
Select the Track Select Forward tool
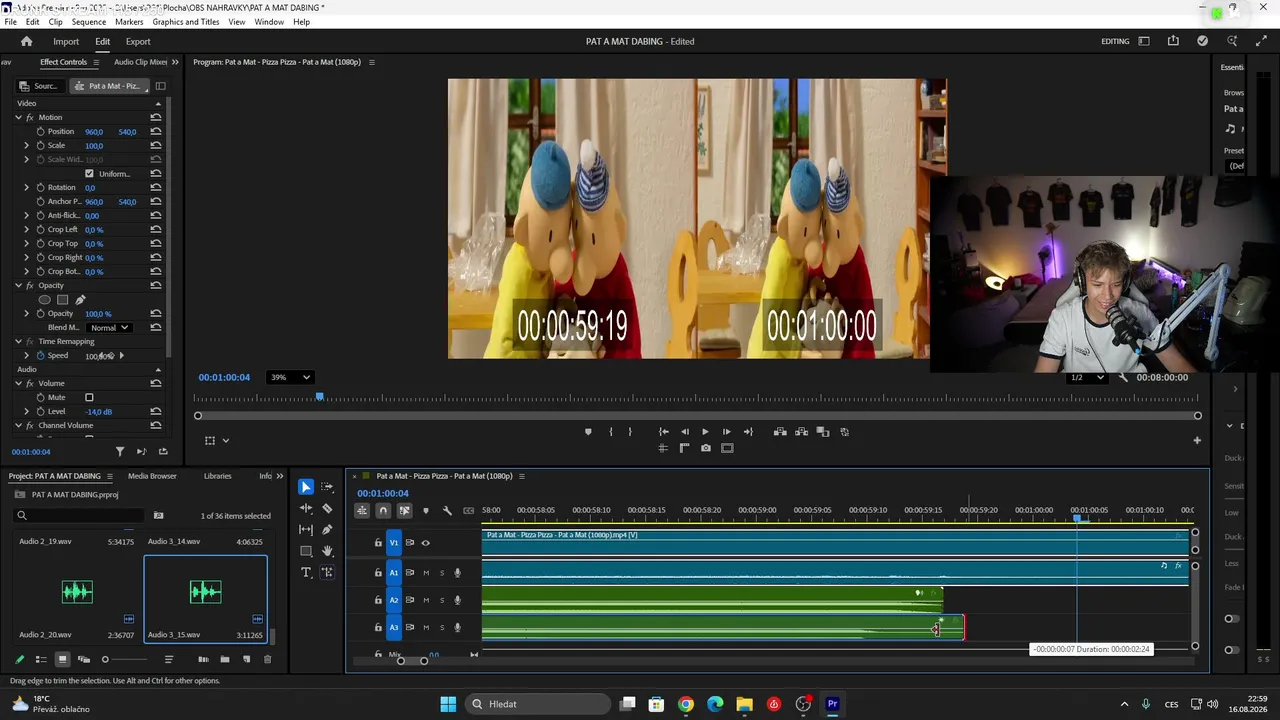pyautogui.click(x=327, y=487)
